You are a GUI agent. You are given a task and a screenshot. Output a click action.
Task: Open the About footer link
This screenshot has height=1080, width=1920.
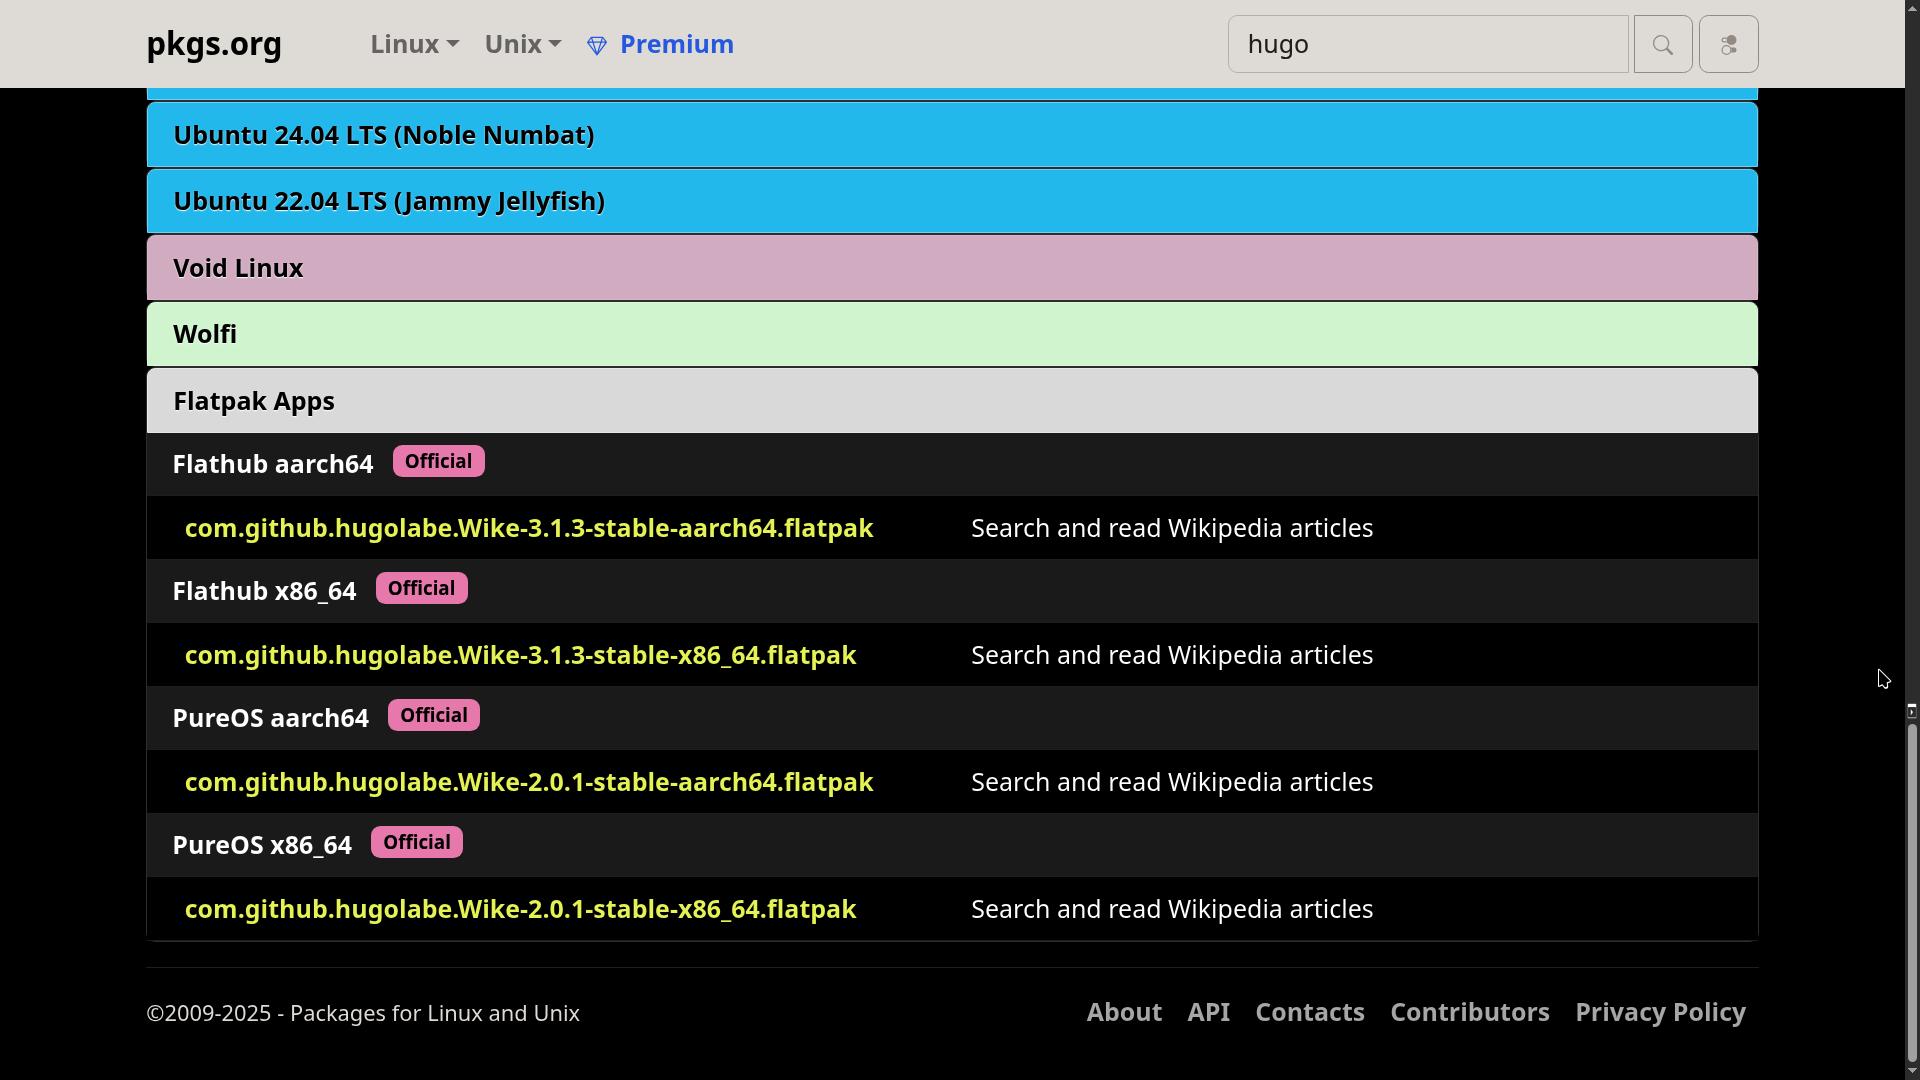point(1124,1012)
